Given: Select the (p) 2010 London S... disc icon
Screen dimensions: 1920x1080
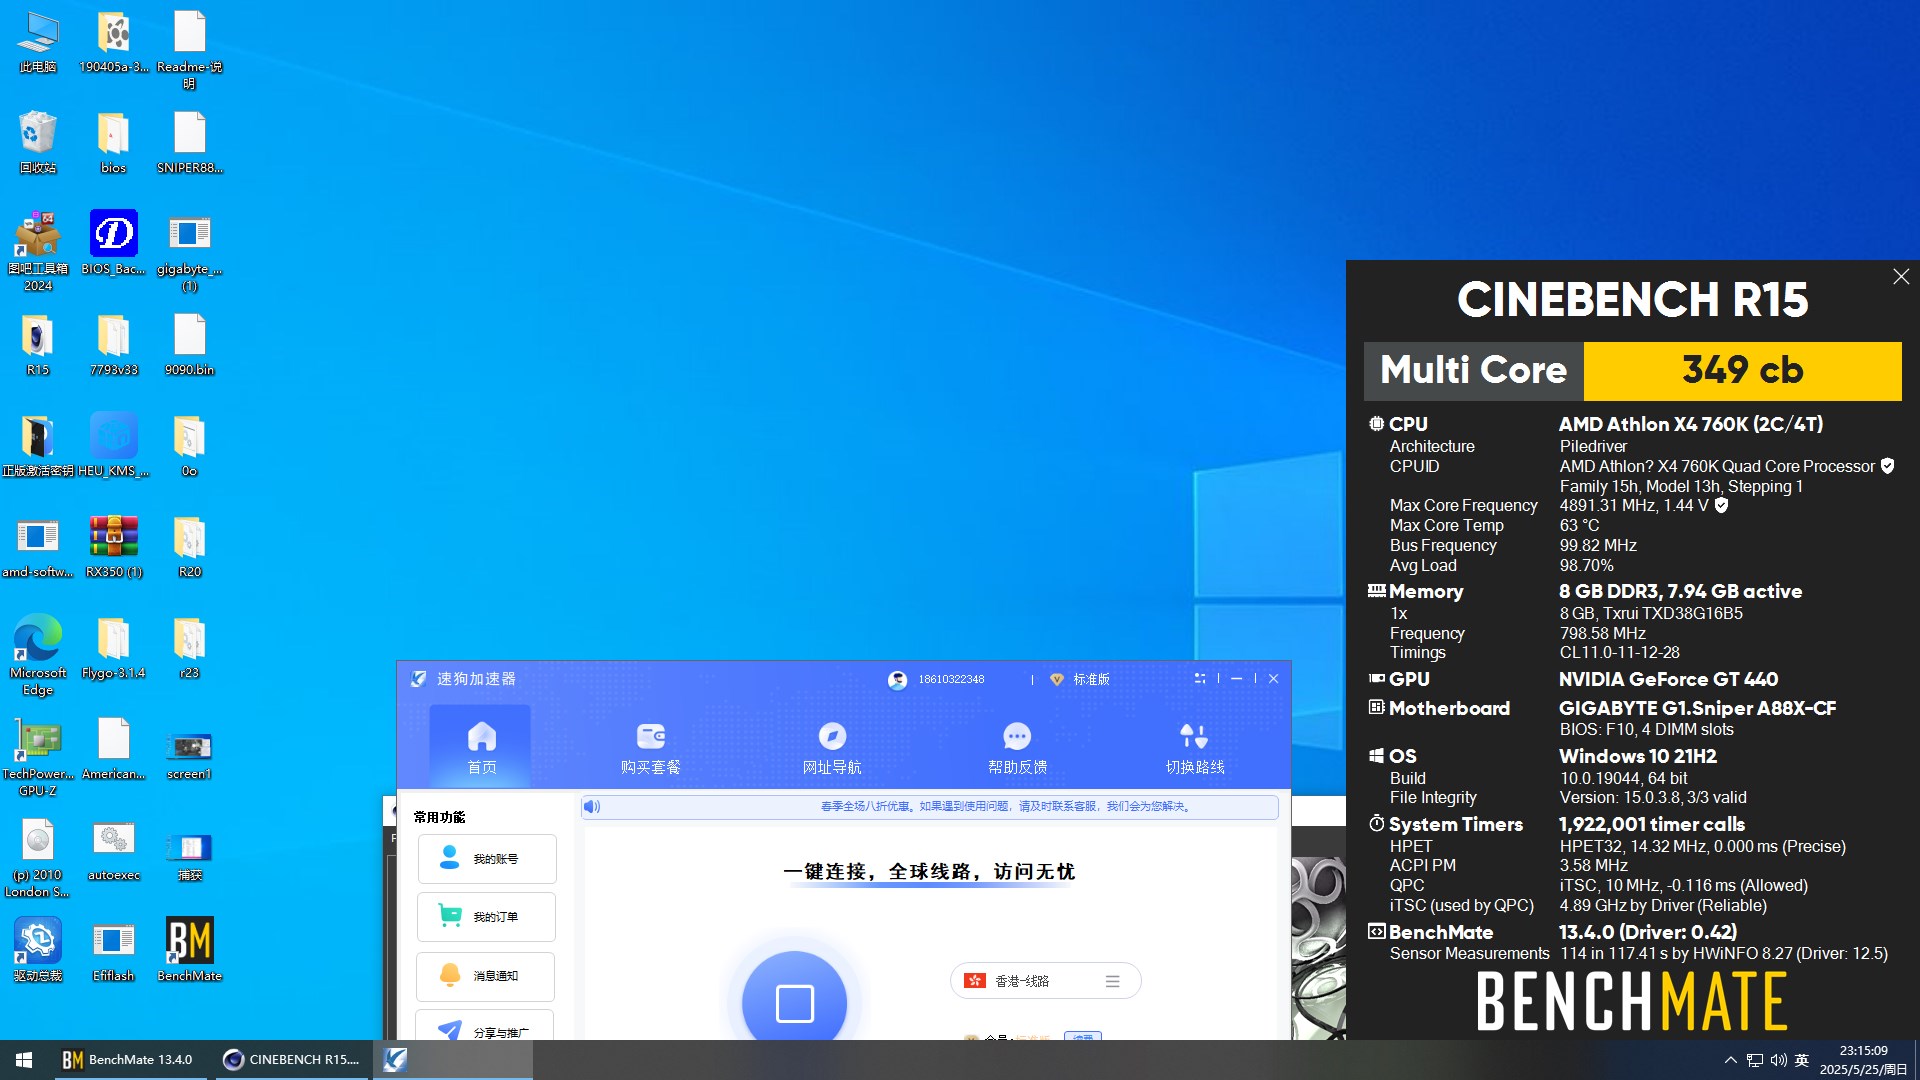Looking at the screenshot, I should point(38,858).
